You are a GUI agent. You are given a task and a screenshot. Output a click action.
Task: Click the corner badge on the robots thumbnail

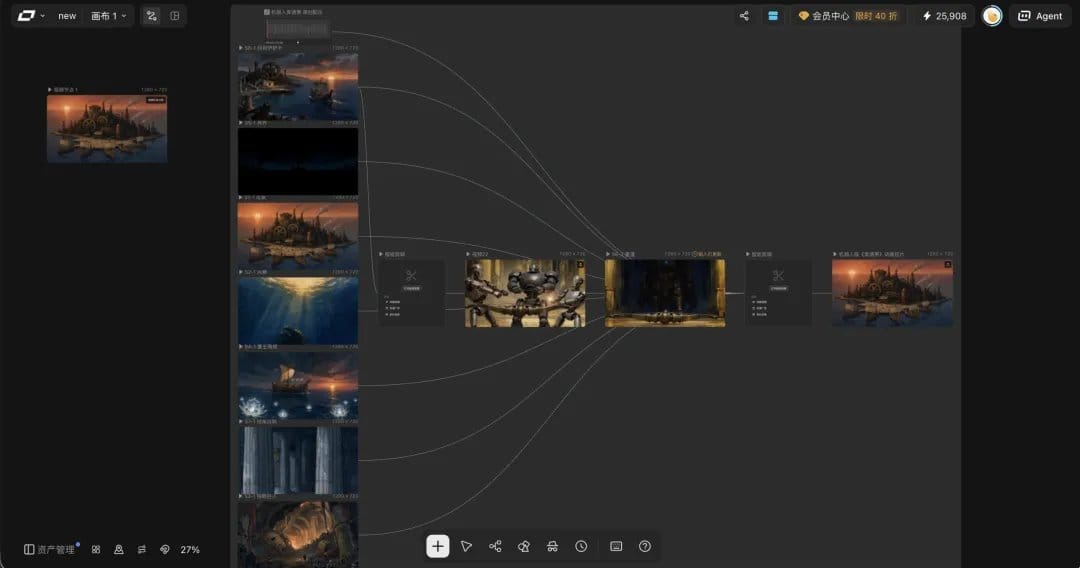pyautogui.click(x=581, y=264)
